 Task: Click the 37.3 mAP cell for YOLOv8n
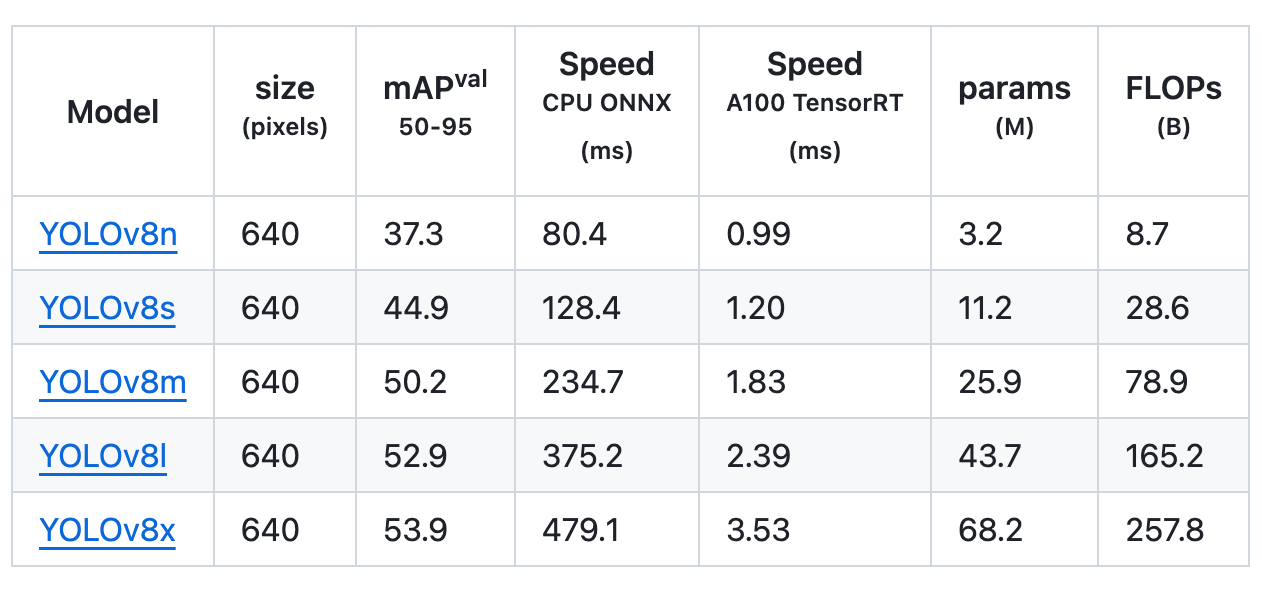click(413, 234)
